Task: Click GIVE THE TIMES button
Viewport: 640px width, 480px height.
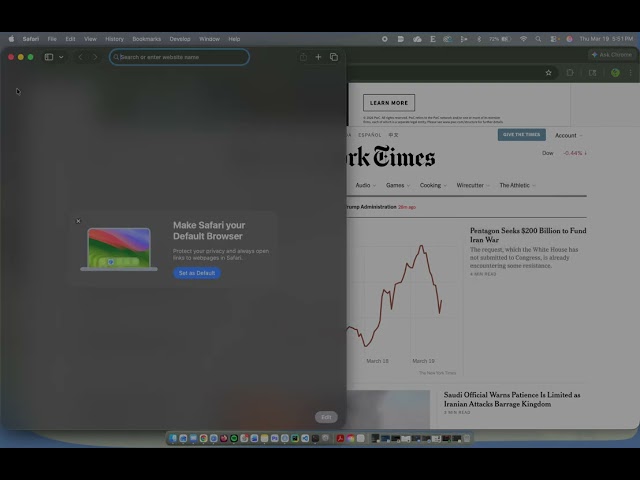Action: 522,135
